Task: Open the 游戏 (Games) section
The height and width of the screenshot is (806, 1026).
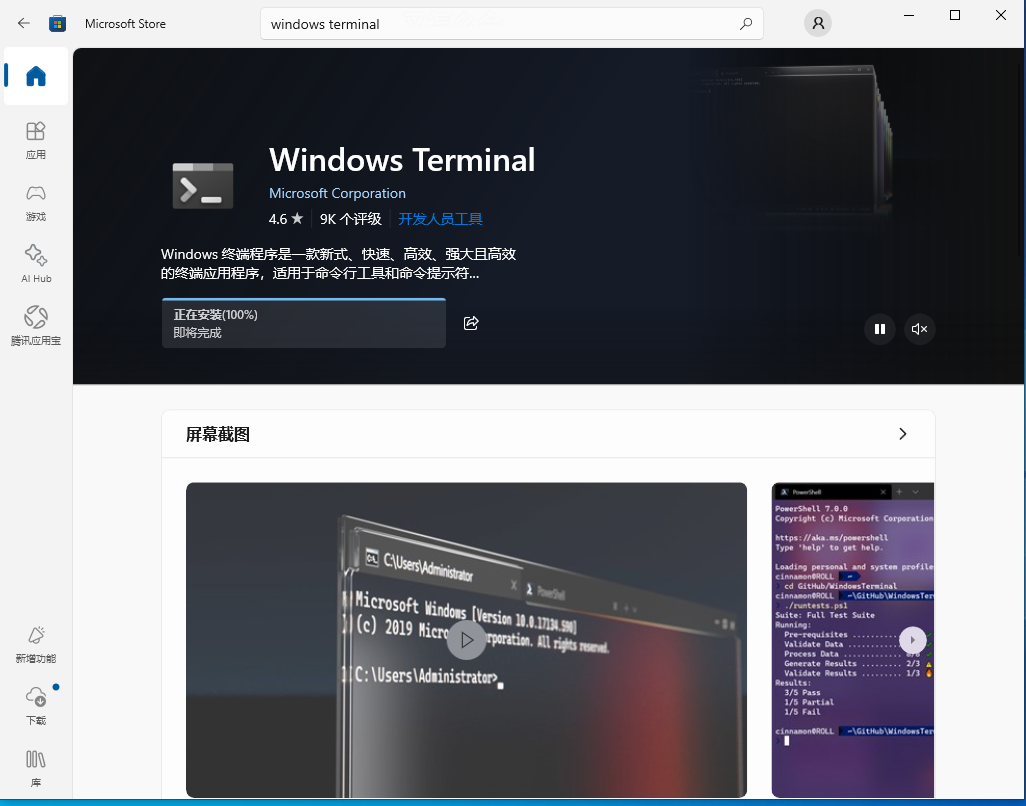Action: pyautogui.click(x=36, y=203)
